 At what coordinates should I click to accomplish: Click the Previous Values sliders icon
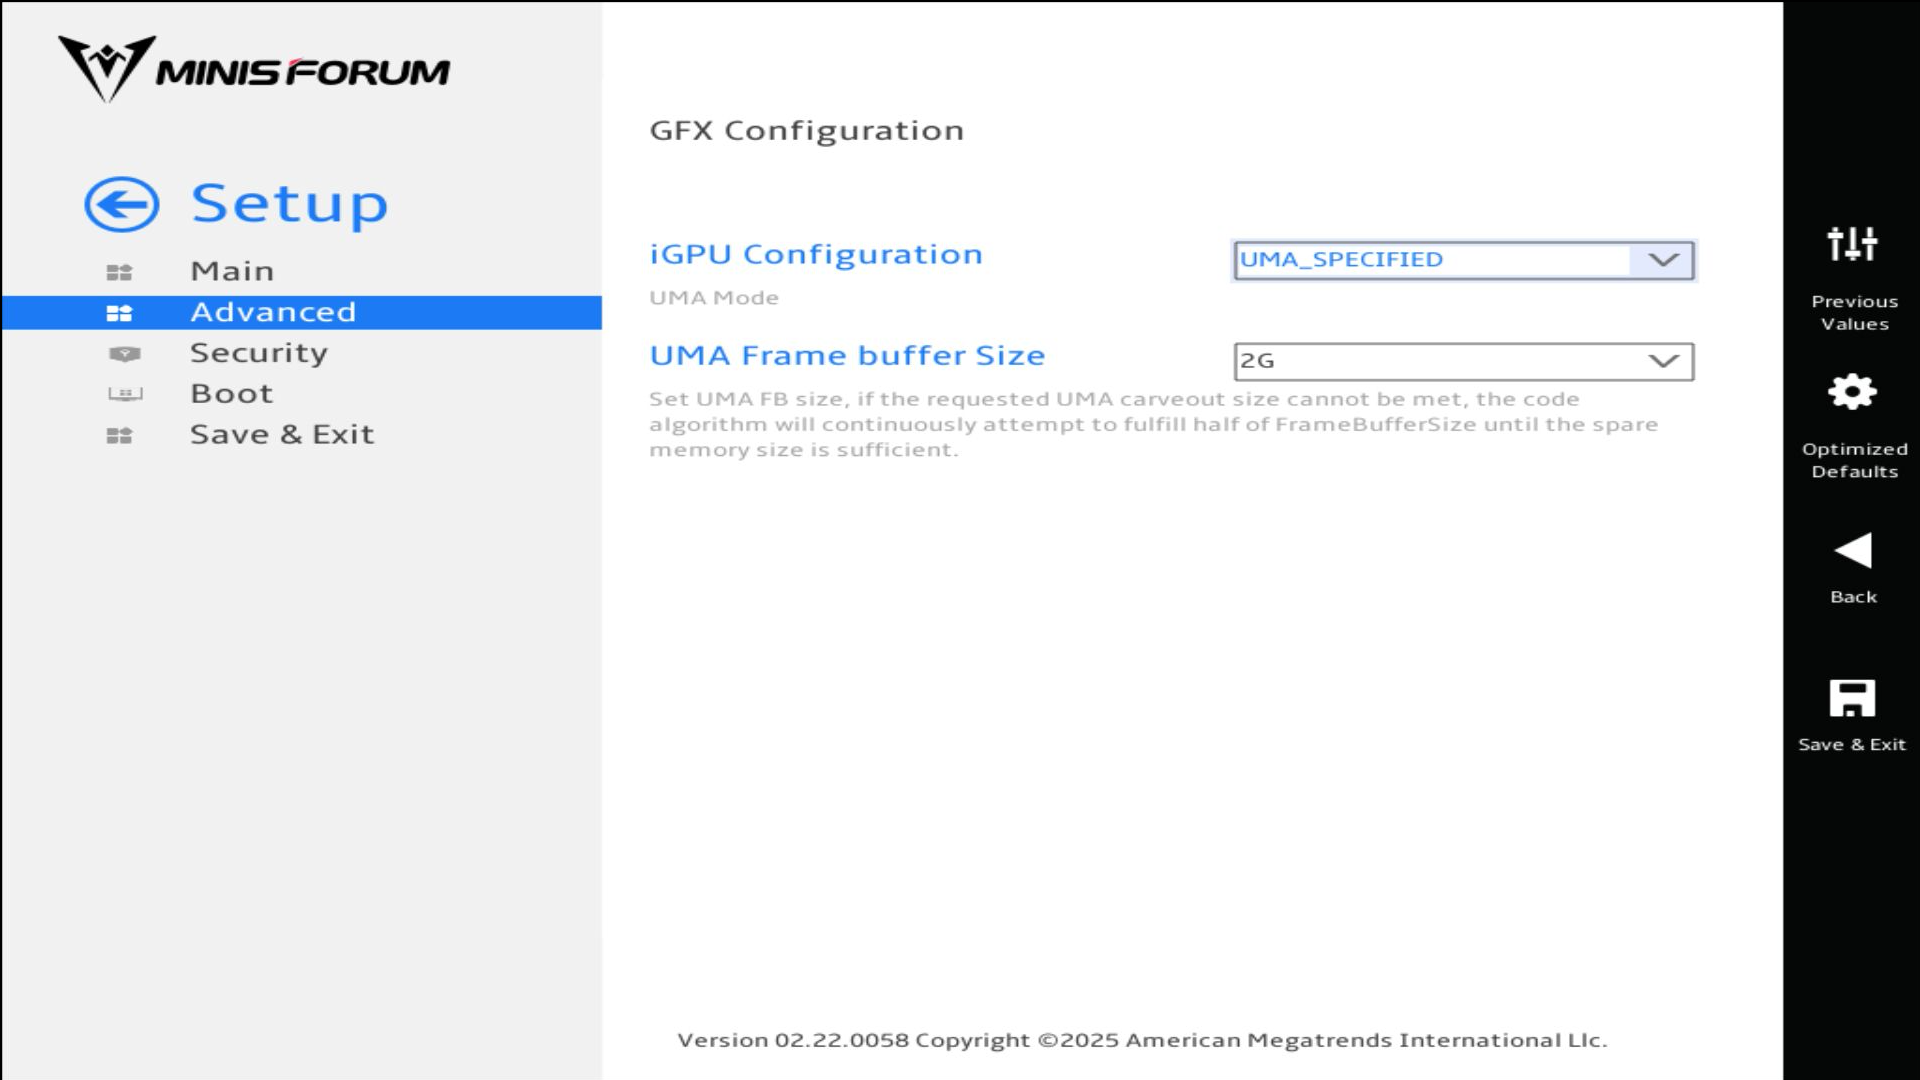pyautogui.click(x=1852, y=244)
